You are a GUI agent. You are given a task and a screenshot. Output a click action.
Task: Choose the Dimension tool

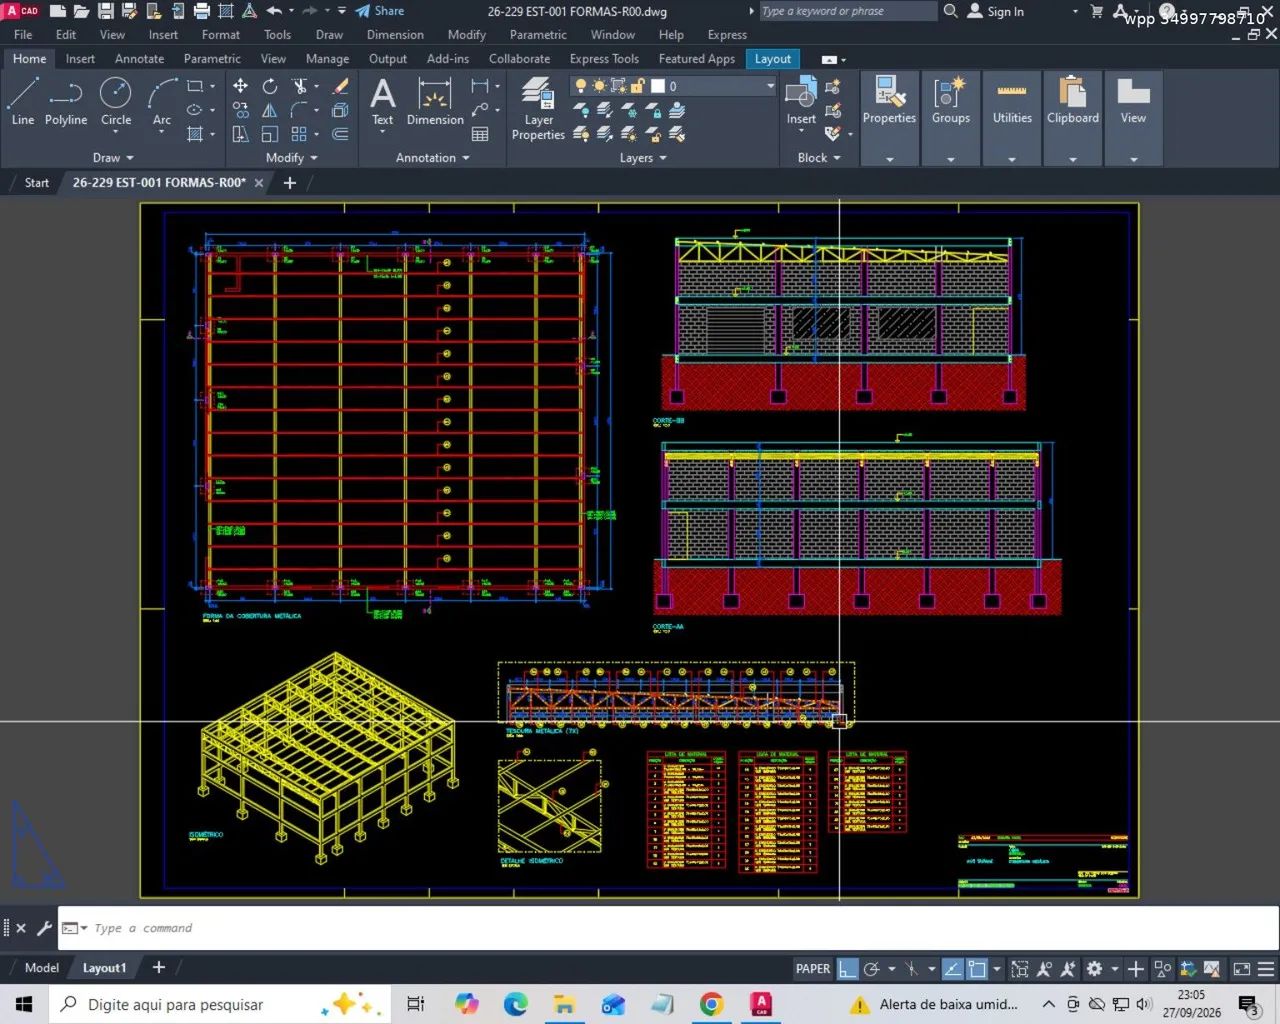(435, 101)
